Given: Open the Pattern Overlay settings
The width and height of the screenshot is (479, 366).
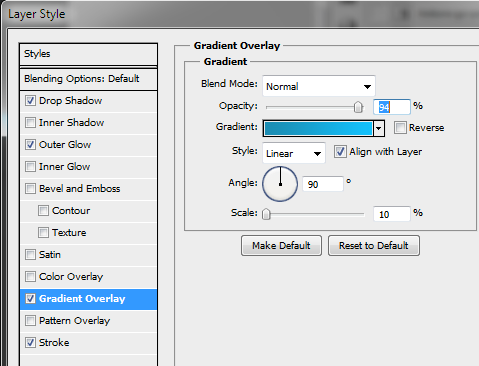Looking at the screenshot, I should click(x=88, y=321).
